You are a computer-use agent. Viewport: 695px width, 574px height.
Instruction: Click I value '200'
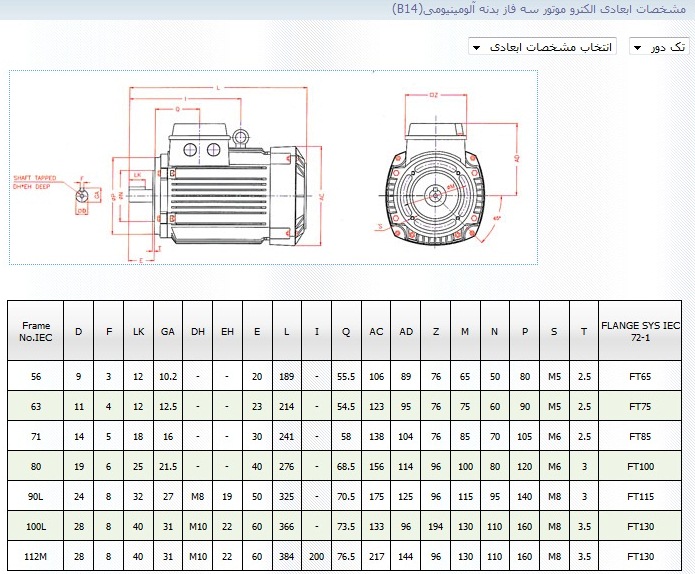[x=316, y=556]
